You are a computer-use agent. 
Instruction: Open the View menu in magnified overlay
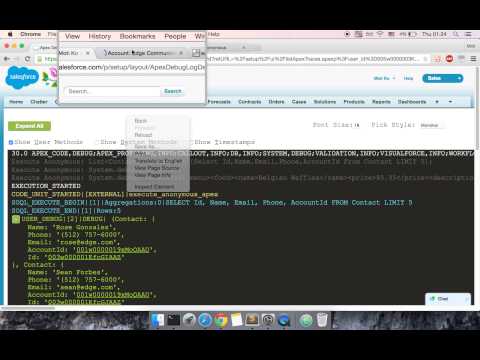coord(72,36)
